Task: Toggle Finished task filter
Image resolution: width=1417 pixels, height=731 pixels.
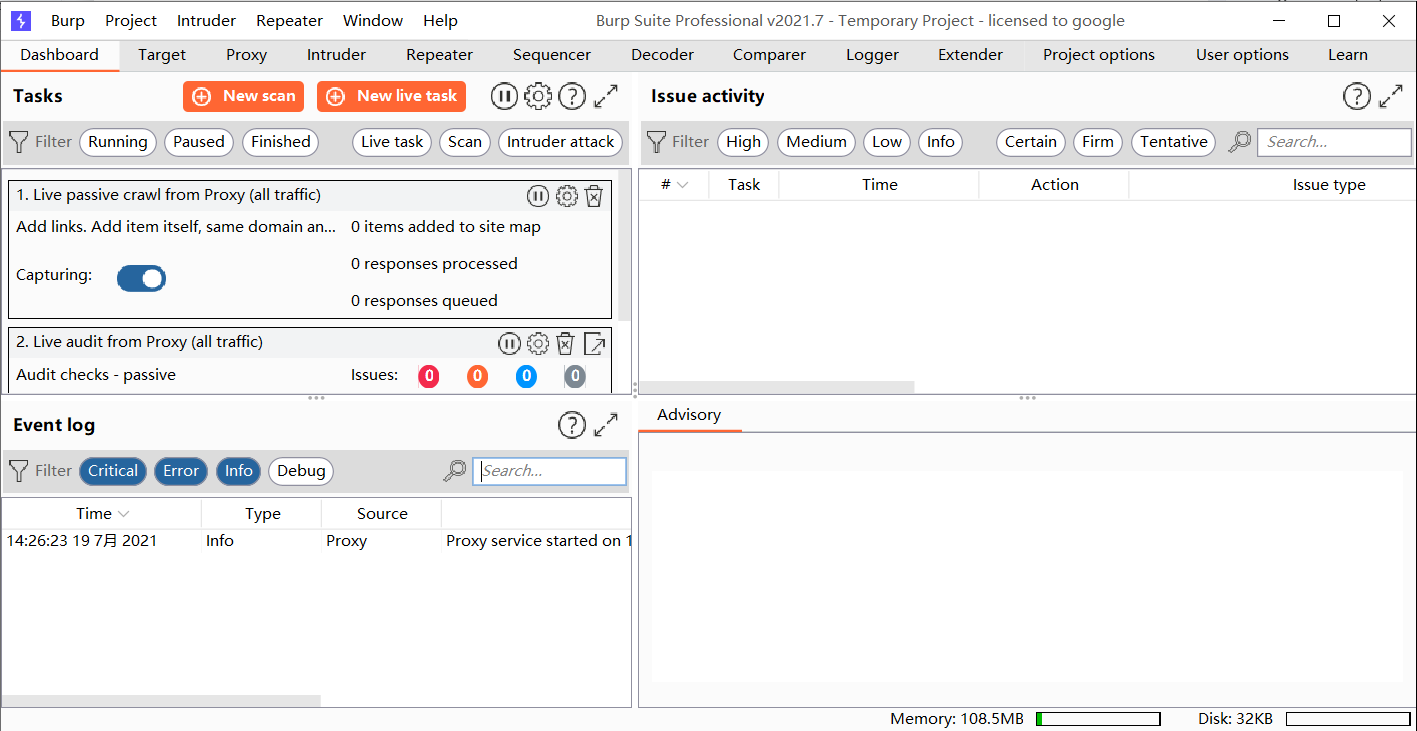Action: (281, 142)
